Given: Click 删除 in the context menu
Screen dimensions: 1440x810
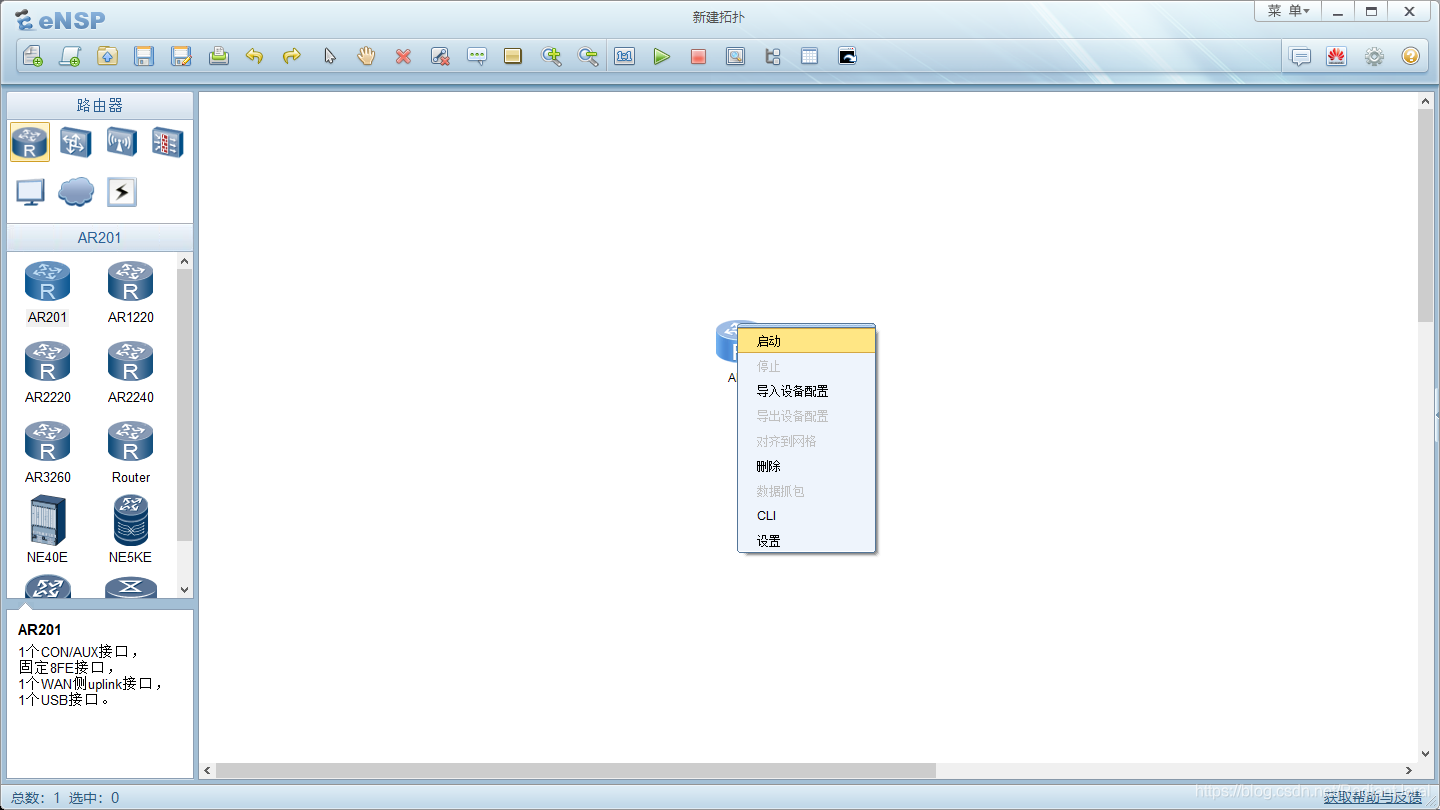Looking at the screenshot, I should coord(806,466).
